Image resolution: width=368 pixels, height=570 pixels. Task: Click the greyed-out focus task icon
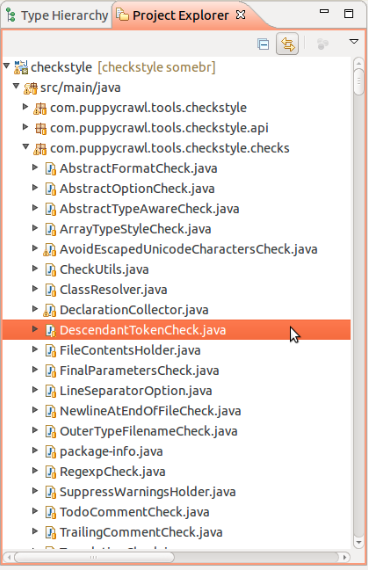coord(323,44)
